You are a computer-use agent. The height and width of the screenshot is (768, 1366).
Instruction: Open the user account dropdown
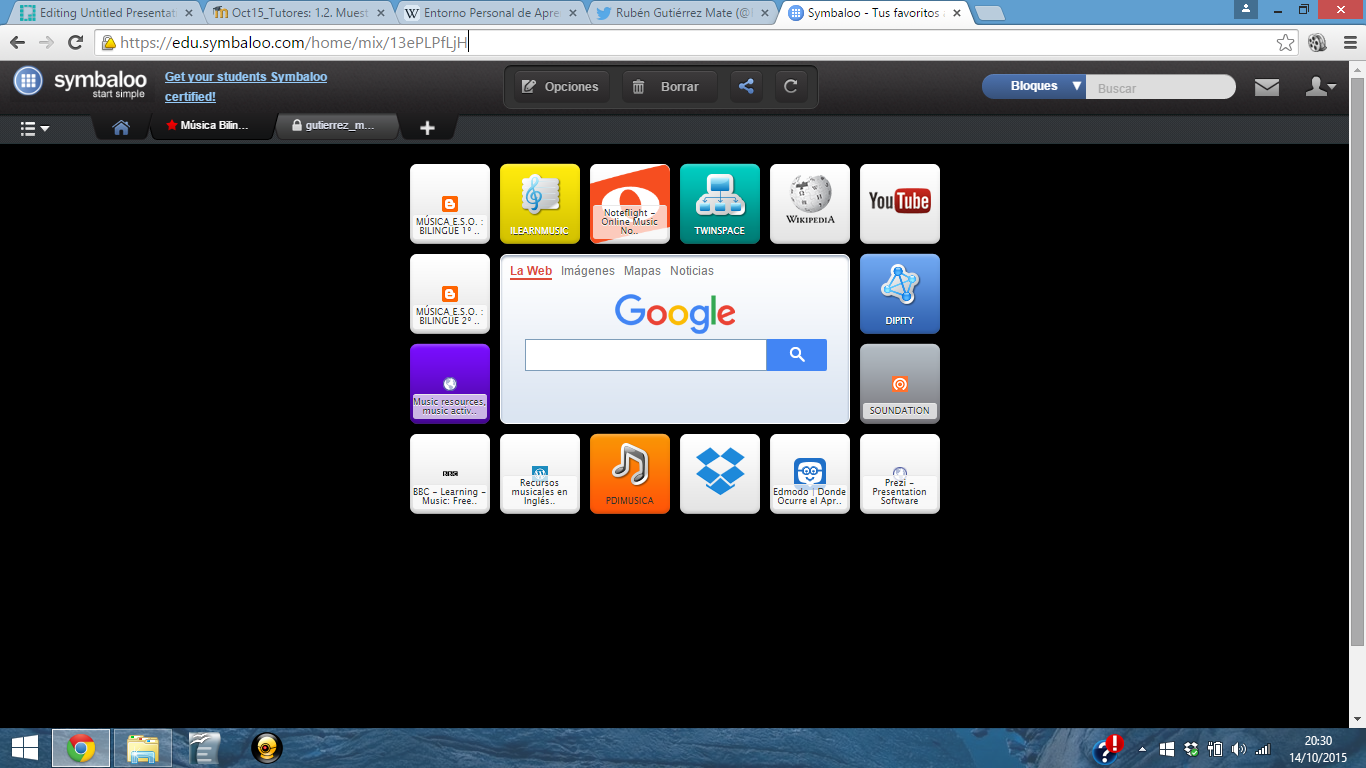[x=1319, y=87]
